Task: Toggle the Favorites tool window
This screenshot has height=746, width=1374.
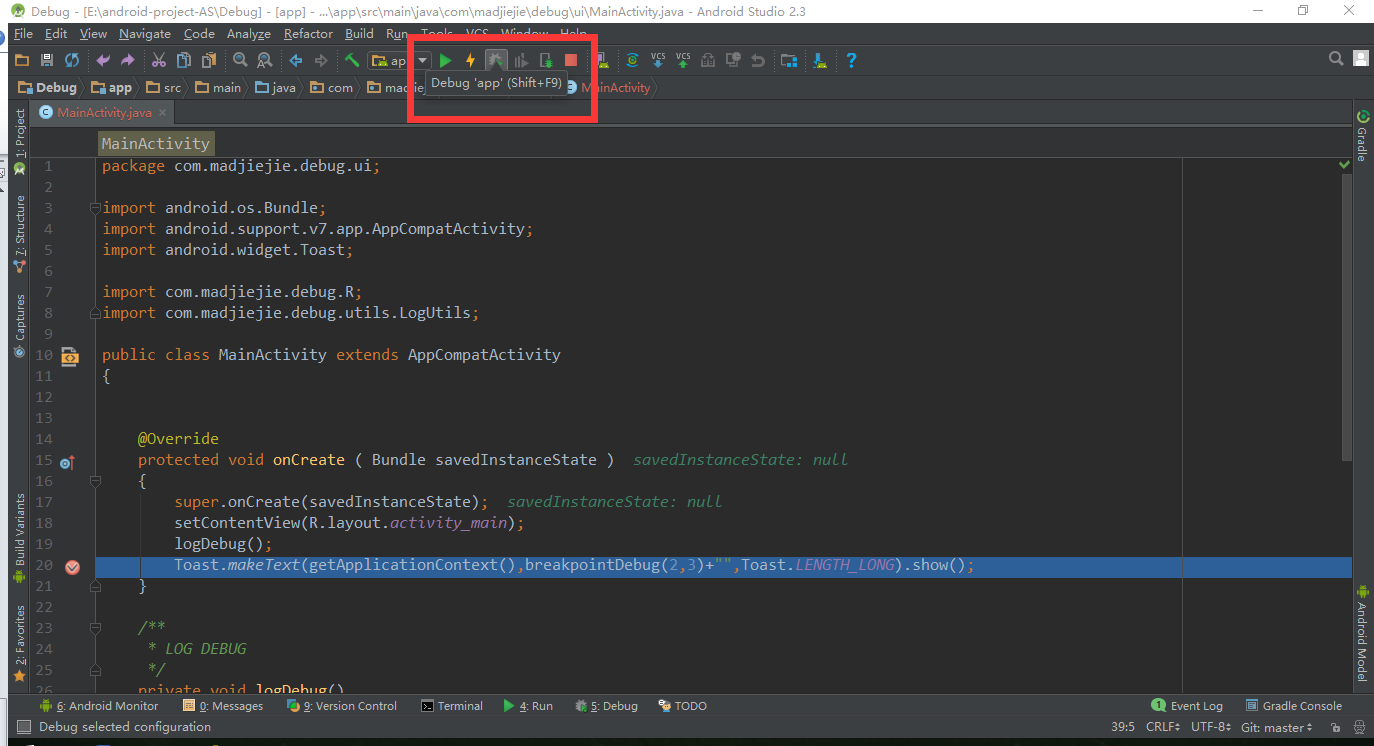Action: tap(19, 643)
